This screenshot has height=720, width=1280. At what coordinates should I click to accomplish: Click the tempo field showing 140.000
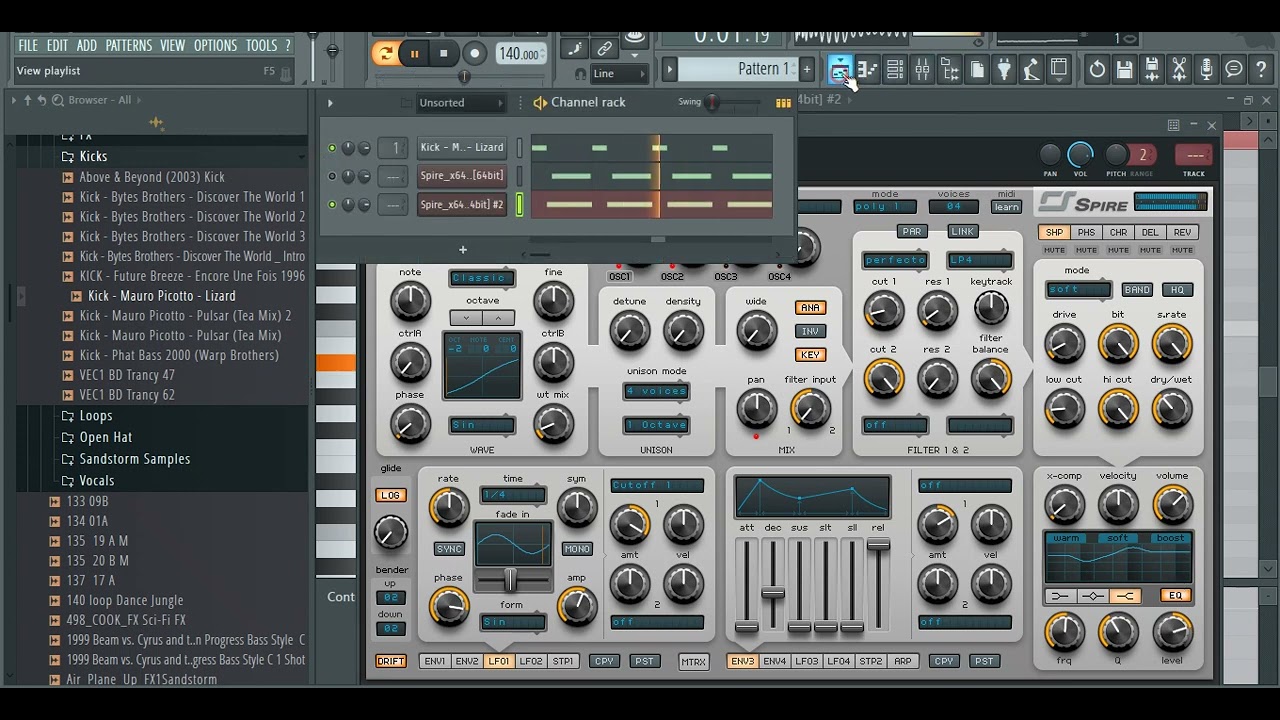[x=519, y=54]
